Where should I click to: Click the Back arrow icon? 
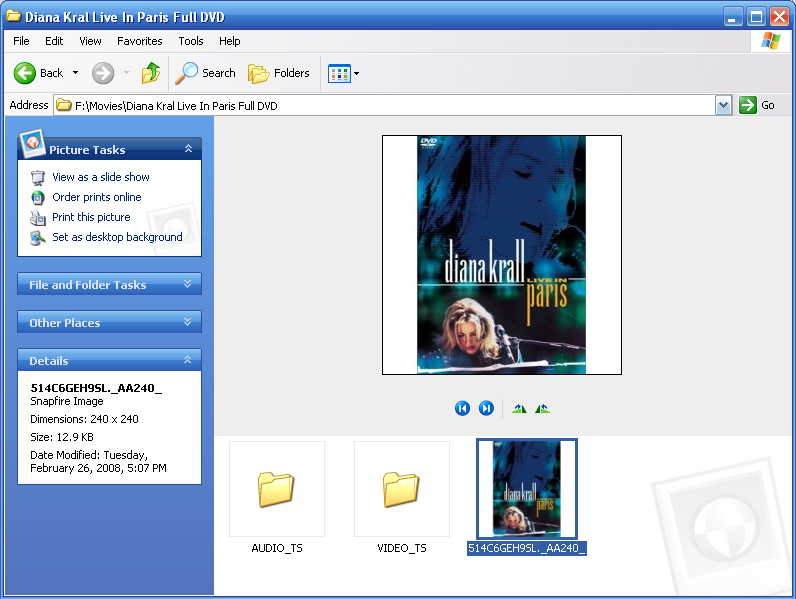[x=24, y=73]
